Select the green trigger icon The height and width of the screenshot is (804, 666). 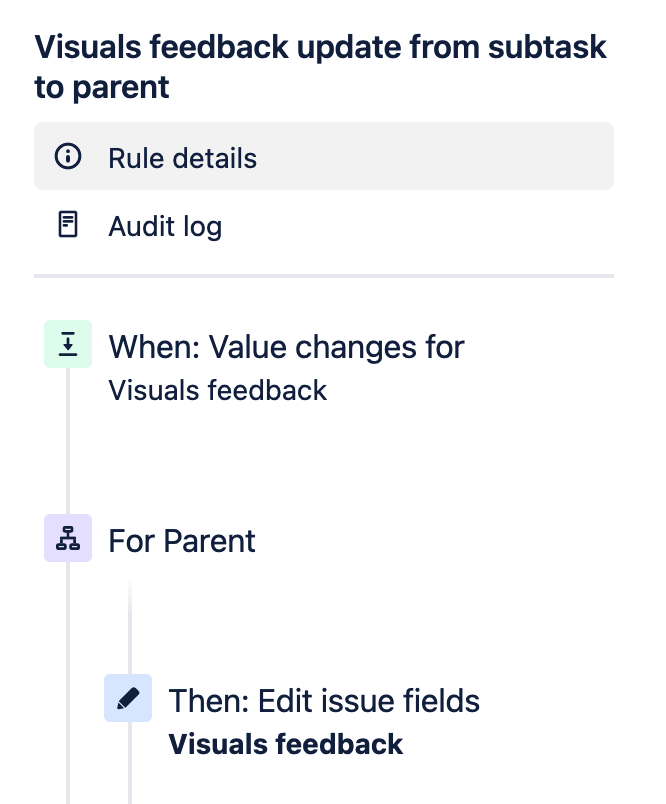tap(68, 344)
